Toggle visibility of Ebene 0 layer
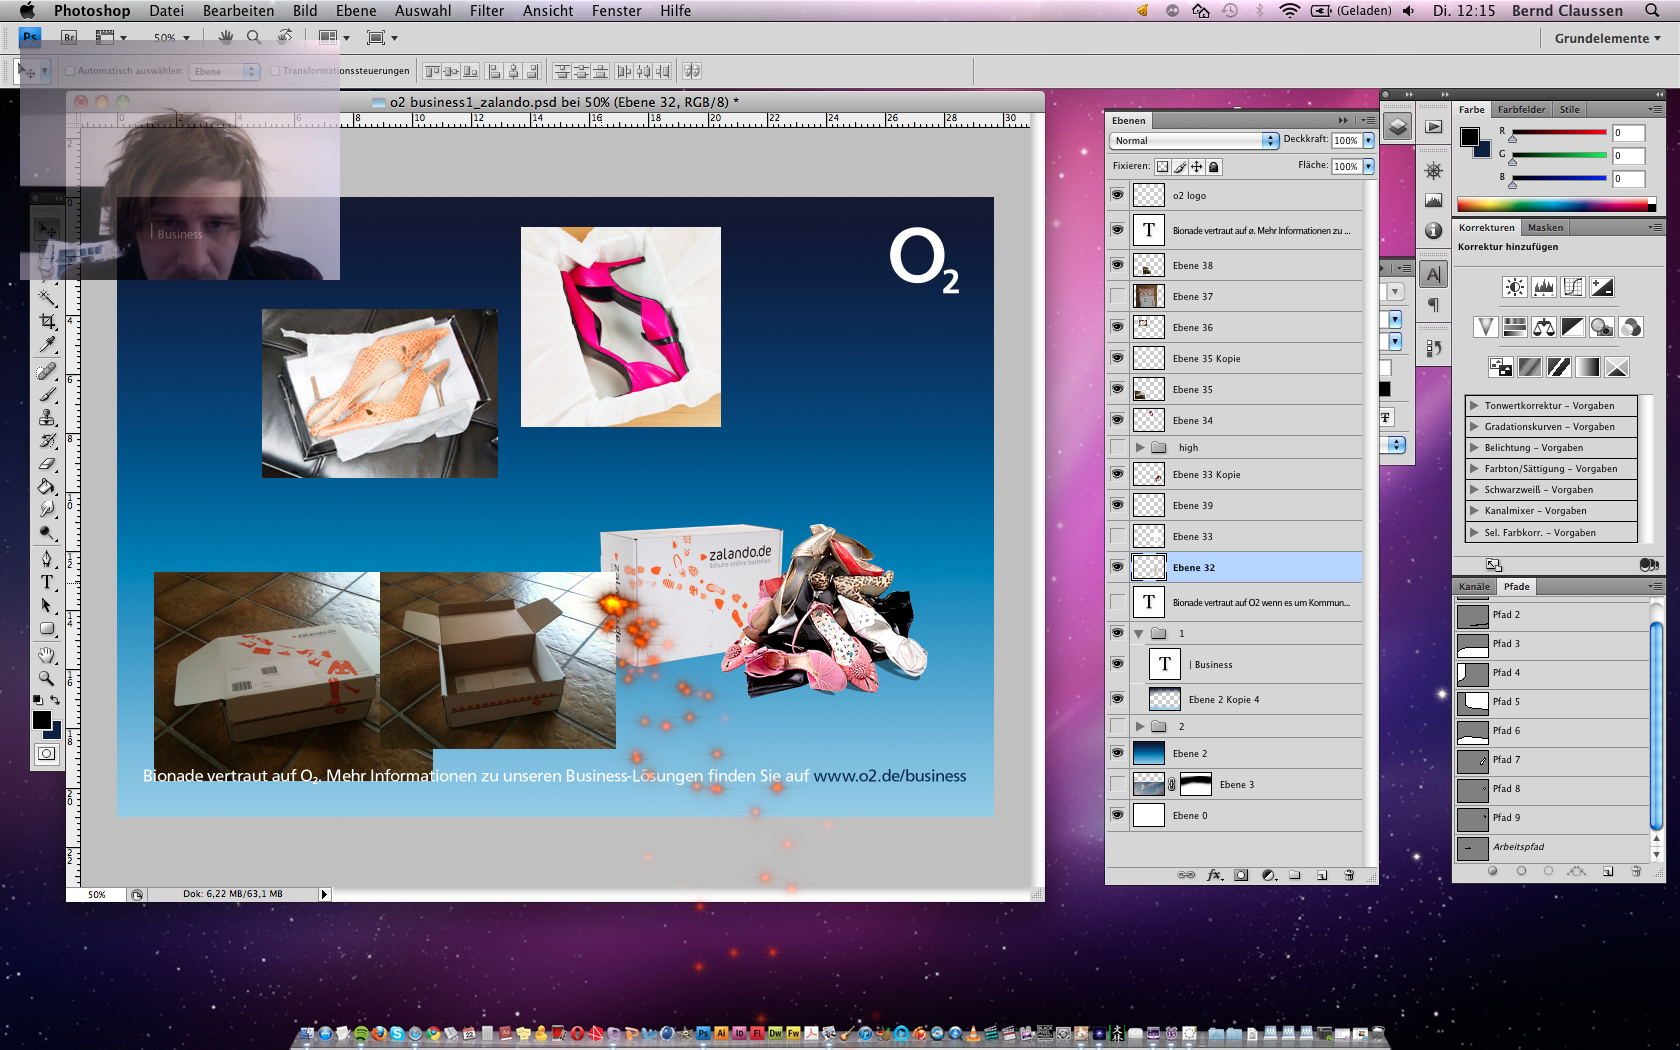Image resolution: width=1680 pixels, height=1050 pixels. pos(1117,816)
